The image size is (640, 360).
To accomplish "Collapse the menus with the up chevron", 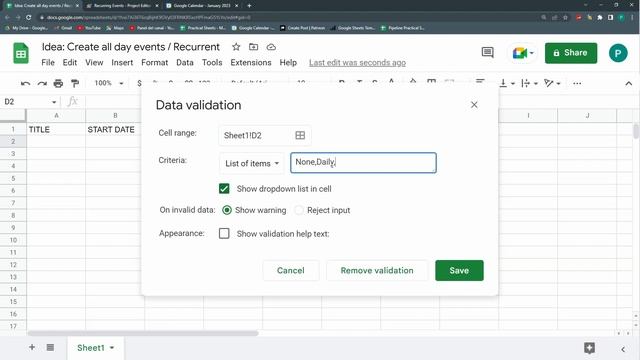I will (x=629, y=83).
